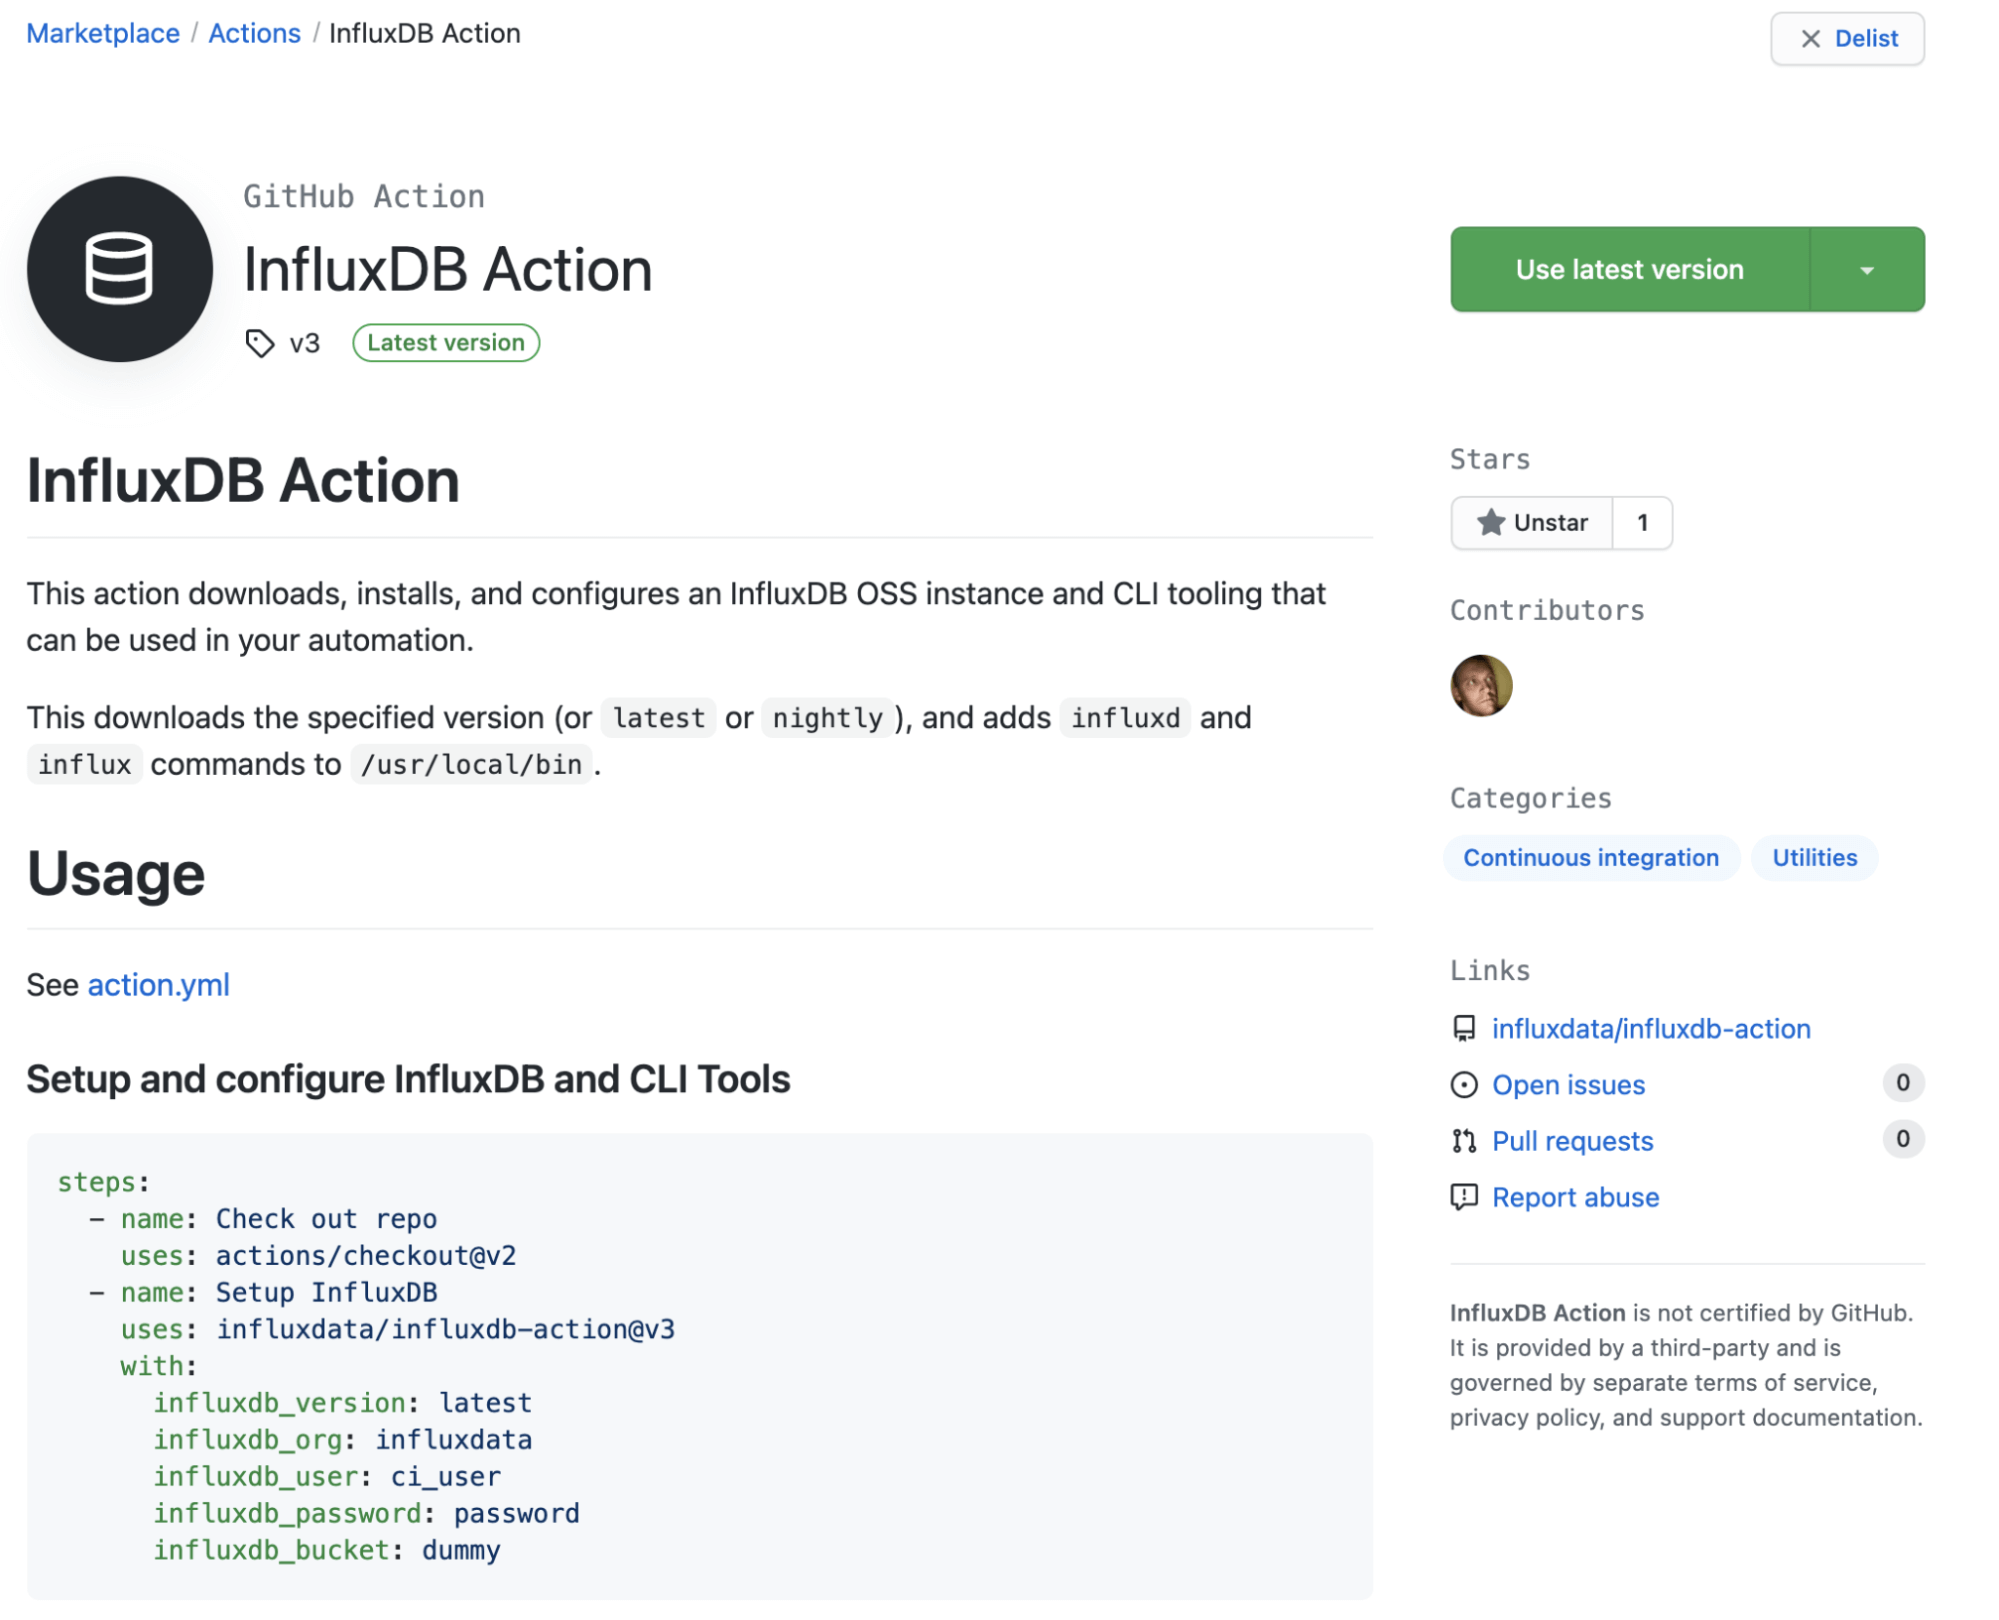Viewport: 1999px width, 1620px height.
Task: Click the repository book icon beside influxdata/influxdb-action
Action: coord(1463,1028)
